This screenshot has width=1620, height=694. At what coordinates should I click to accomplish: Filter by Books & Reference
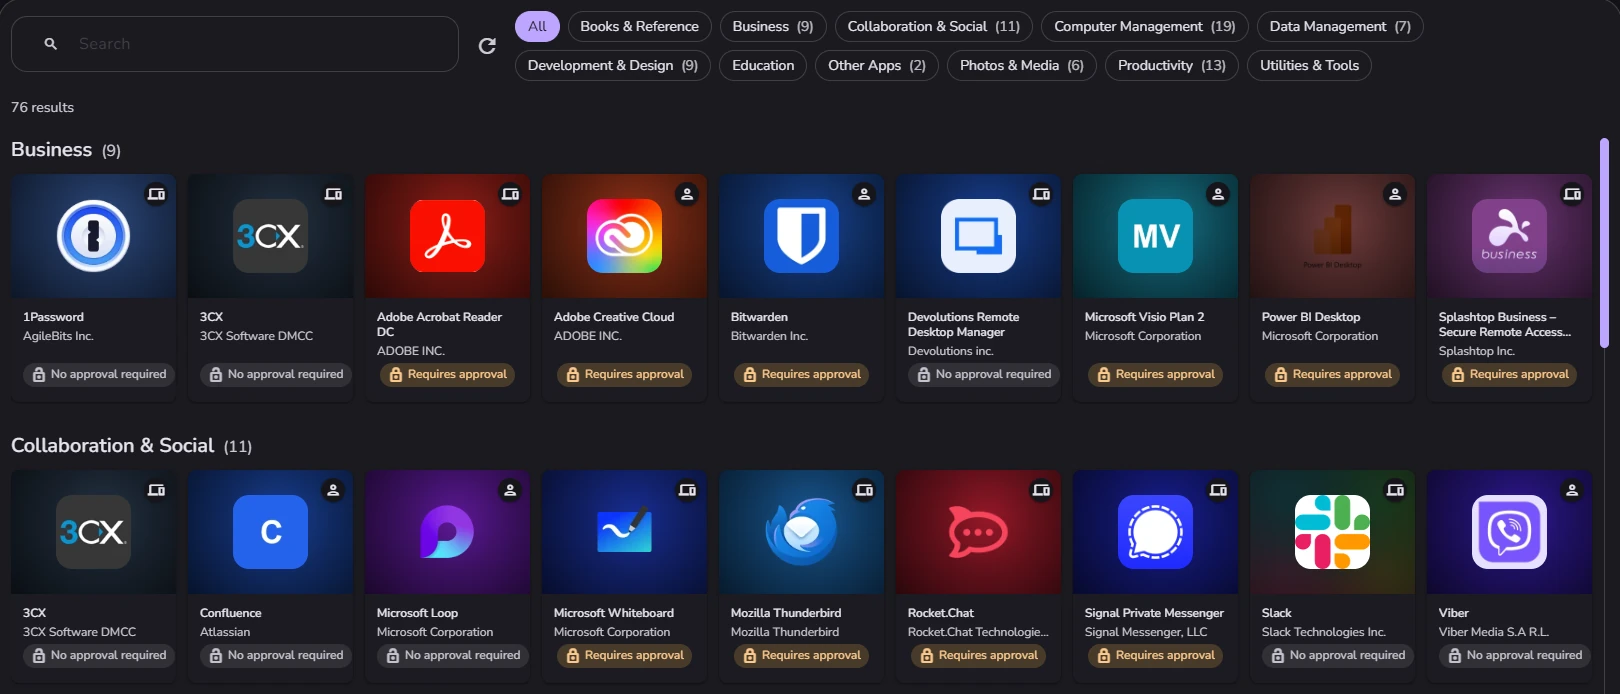[x=640, y=26]
